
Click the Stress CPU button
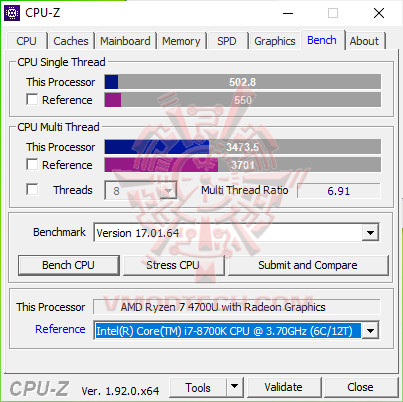(x=173, y=265)
